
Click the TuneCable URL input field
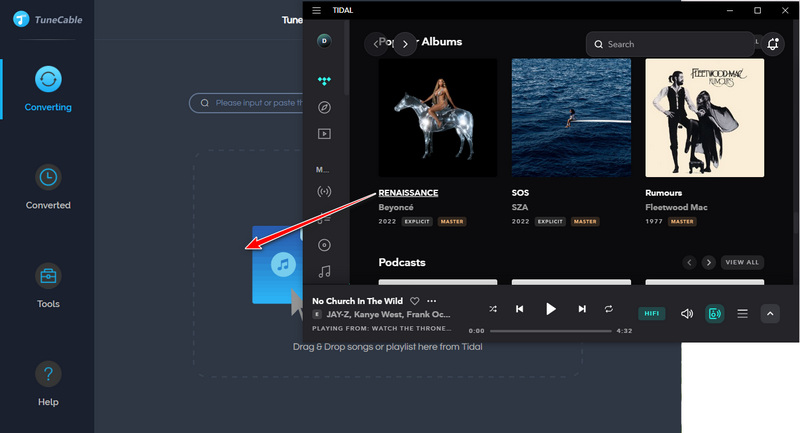coord(246,103)
